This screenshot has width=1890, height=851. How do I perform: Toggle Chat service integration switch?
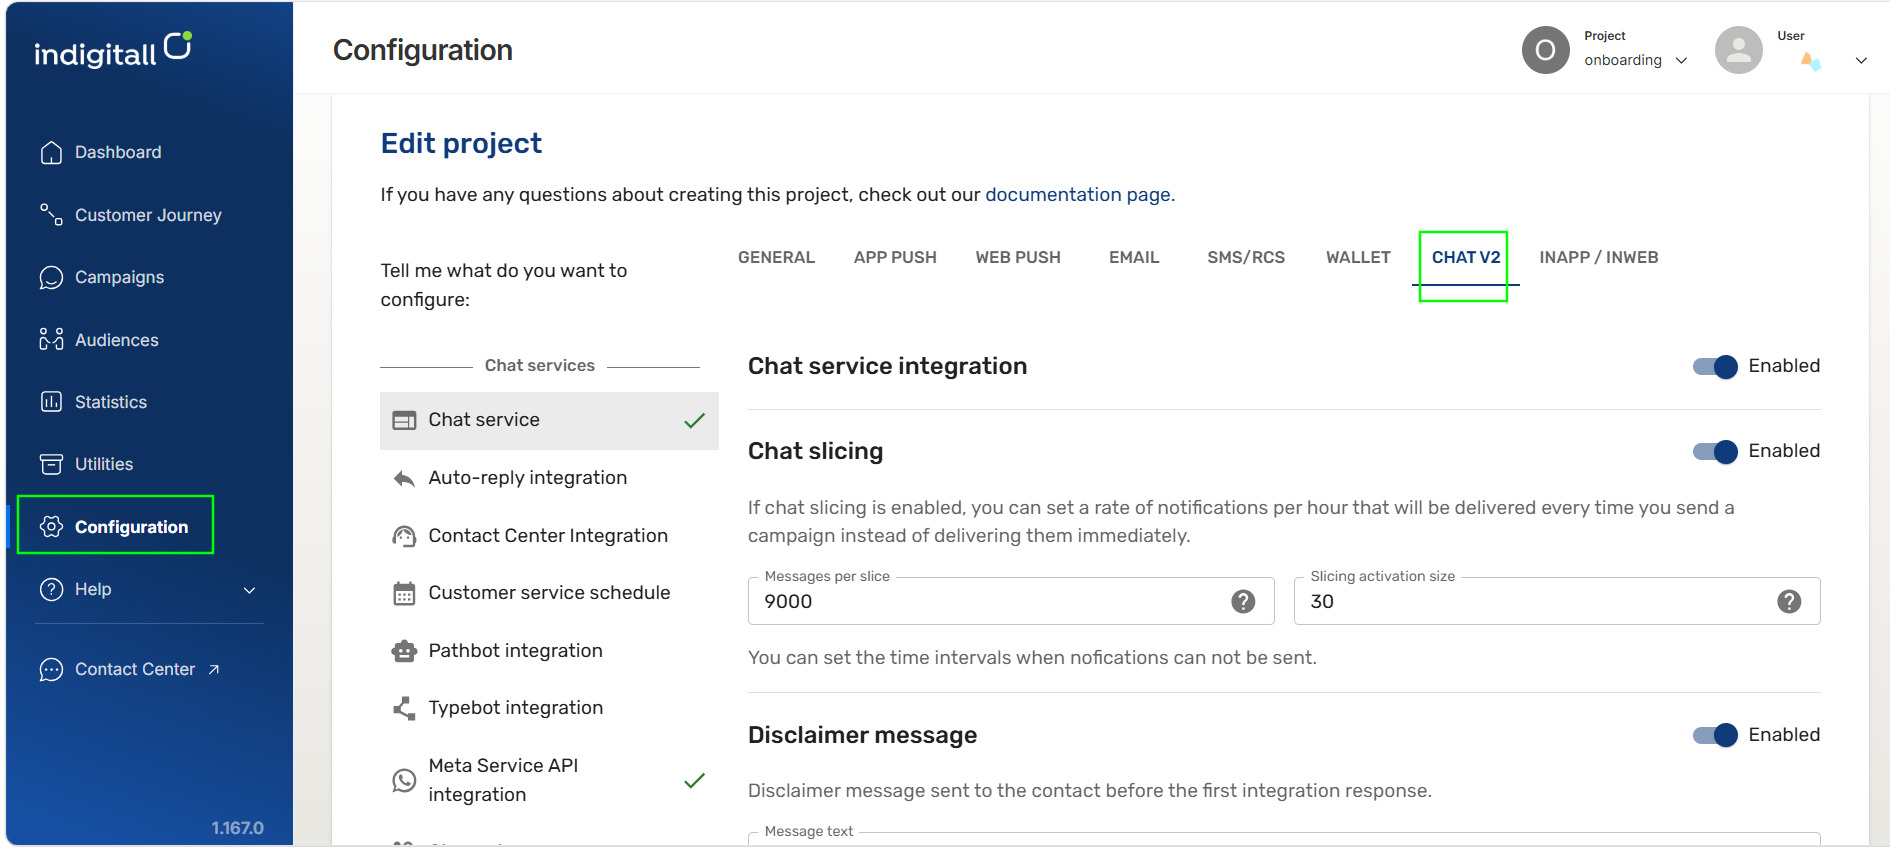pyautogui.click(x=1715, y=366)
